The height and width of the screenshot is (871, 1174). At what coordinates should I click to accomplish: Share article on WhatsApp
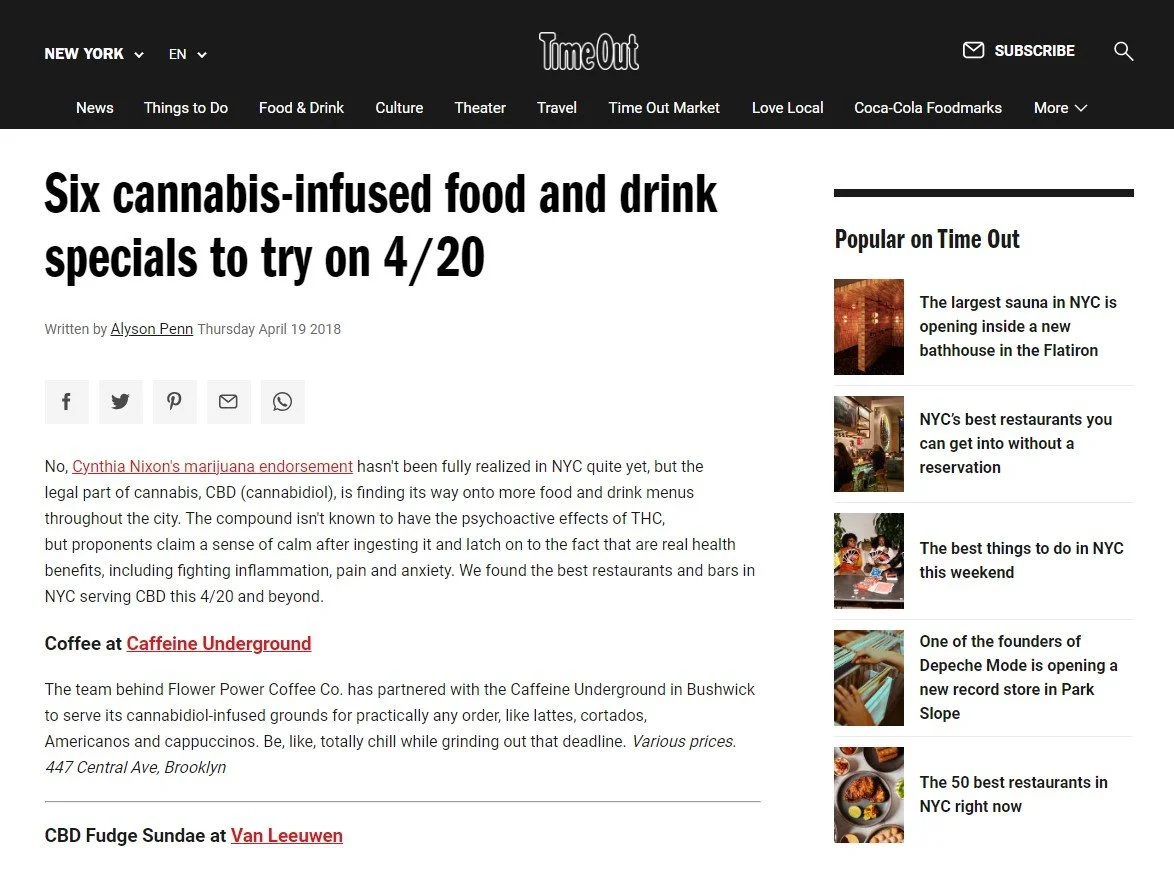[282, 402]
